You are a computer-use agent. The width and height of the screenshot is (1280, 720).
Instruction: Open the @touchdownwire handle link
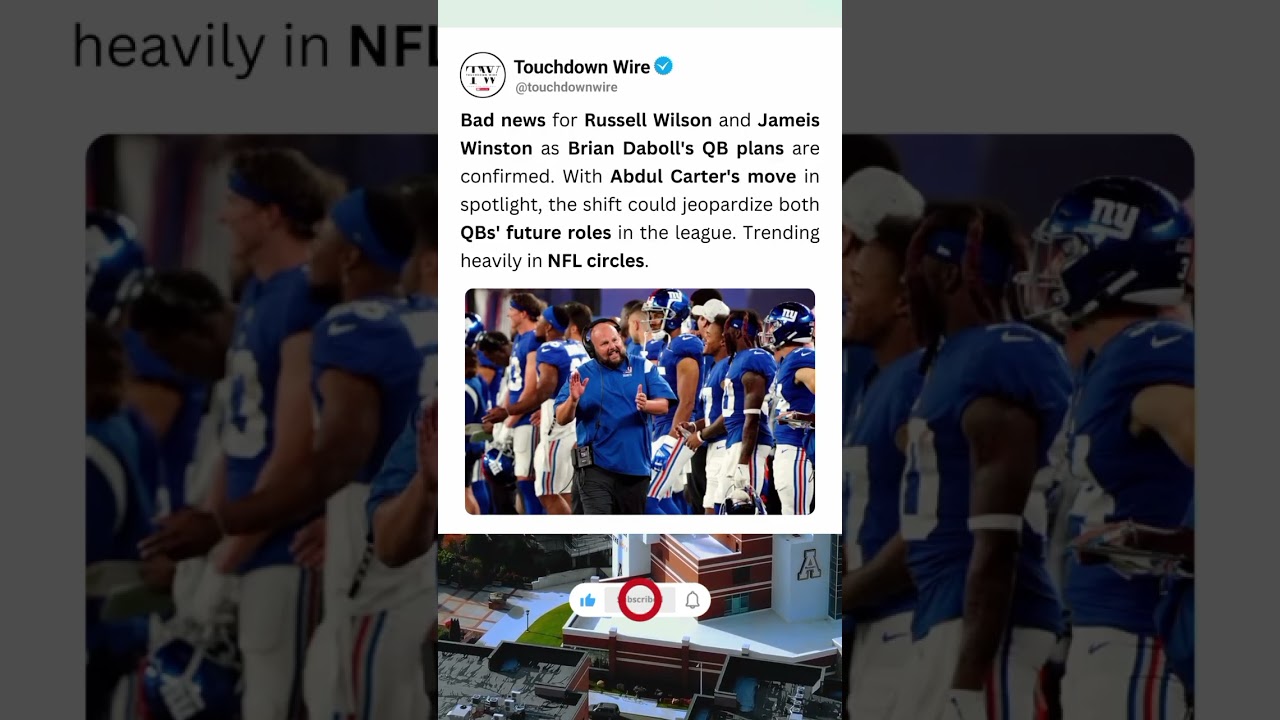click(566, 88)
